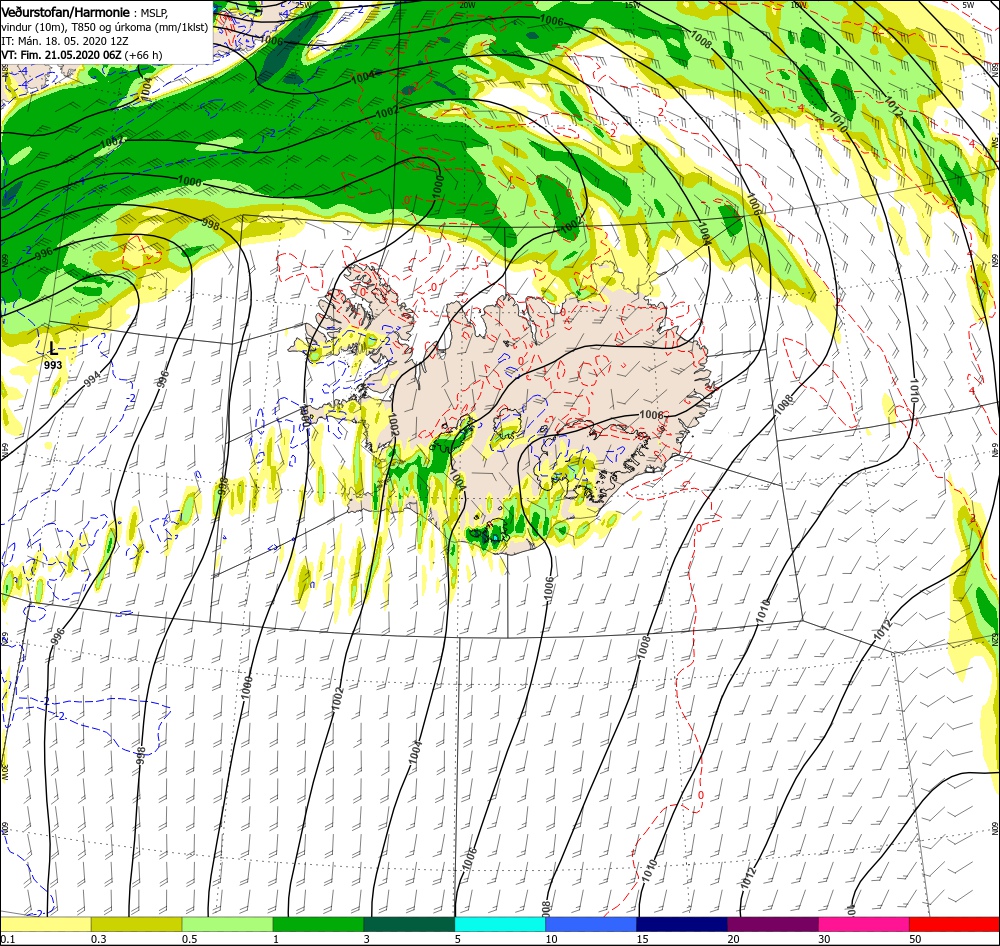The width and height of the screenshot is (1000, 946).
Task: Click the '(+66 h)' forecast offset text
Action: [143, 55]
